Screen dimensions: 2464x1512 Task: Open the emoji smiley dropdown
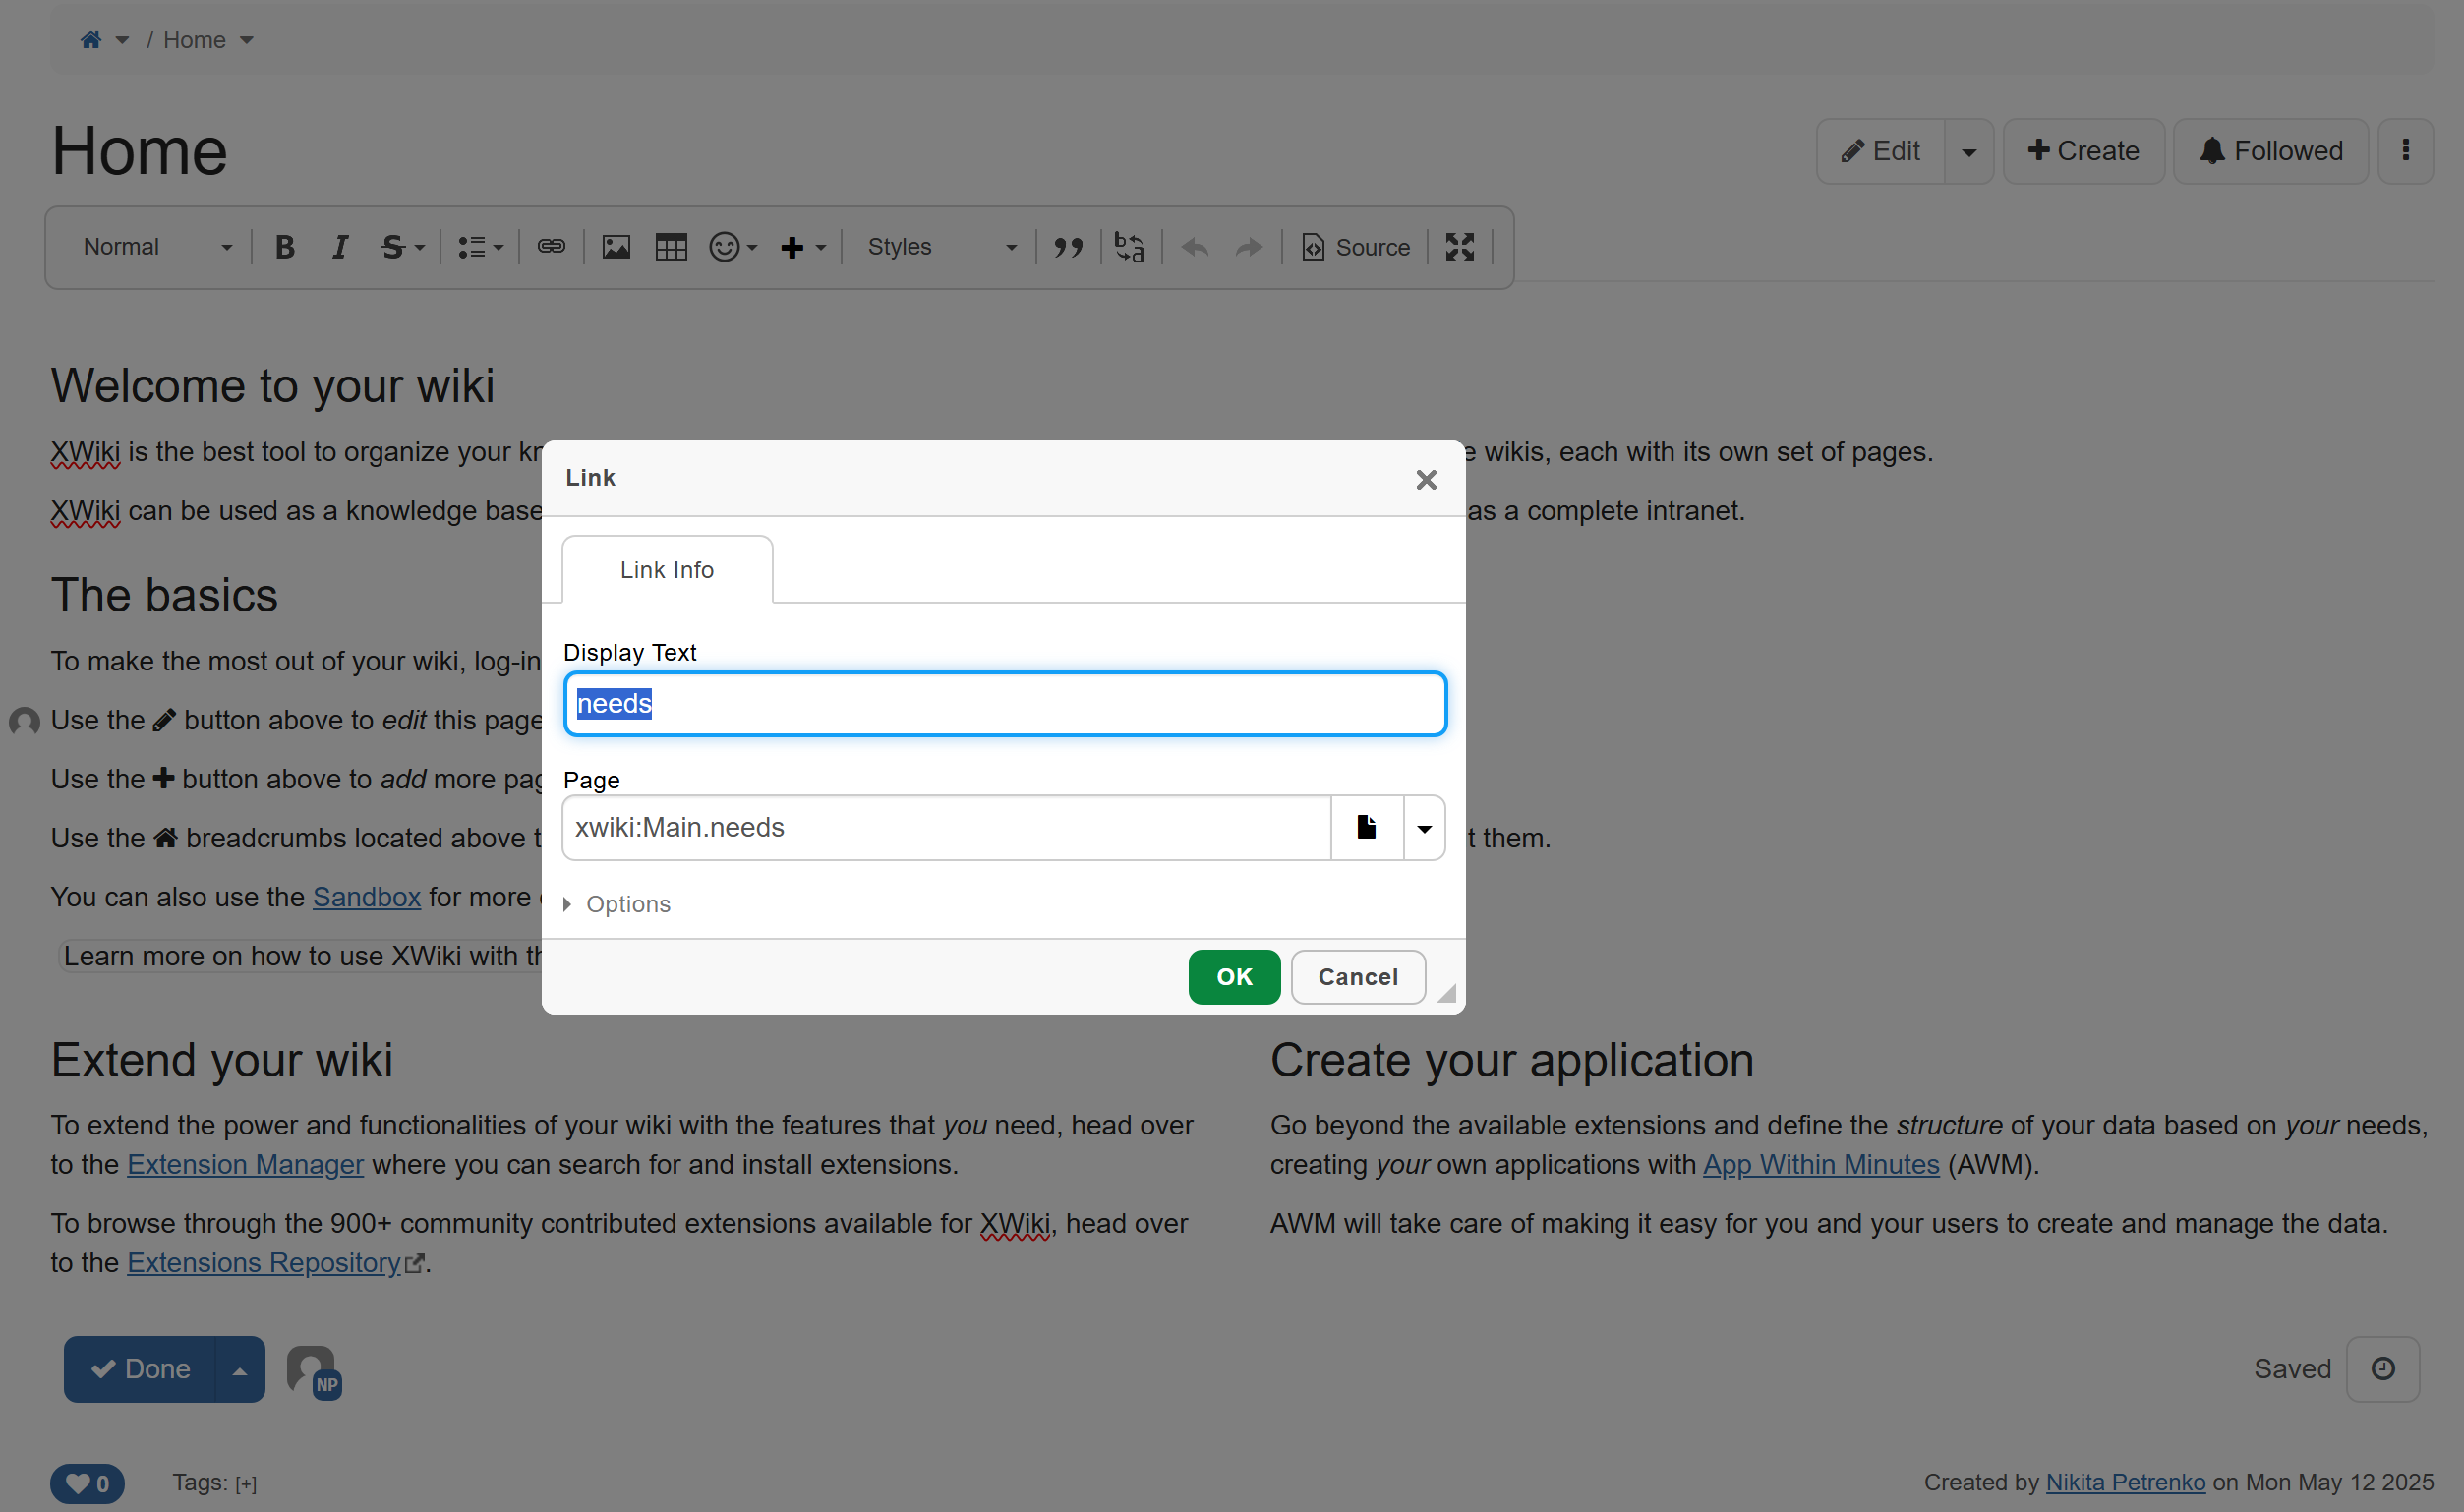[x=733, y=247]
